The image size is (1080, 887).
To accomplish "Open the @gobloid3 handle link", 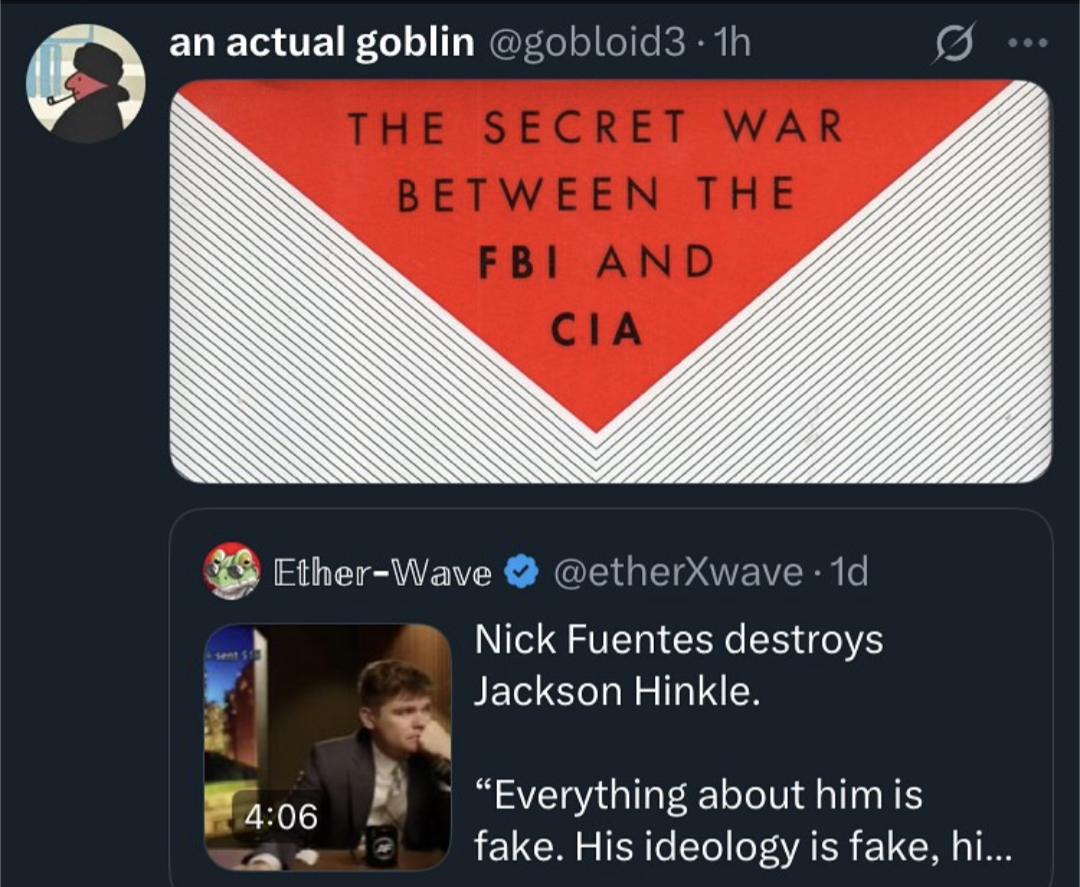I will [587, 43].
